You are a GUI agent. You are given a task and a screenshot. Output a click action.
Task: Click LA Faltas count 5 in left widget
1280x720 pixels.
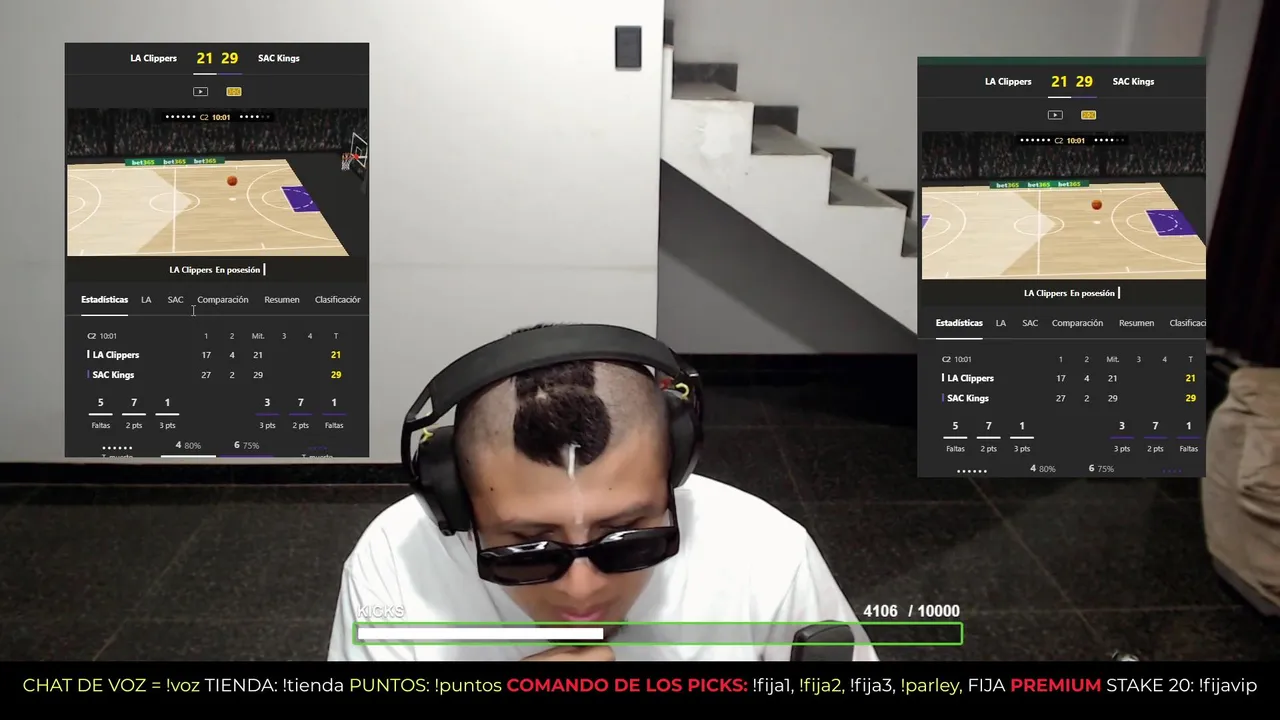[100, 403]
